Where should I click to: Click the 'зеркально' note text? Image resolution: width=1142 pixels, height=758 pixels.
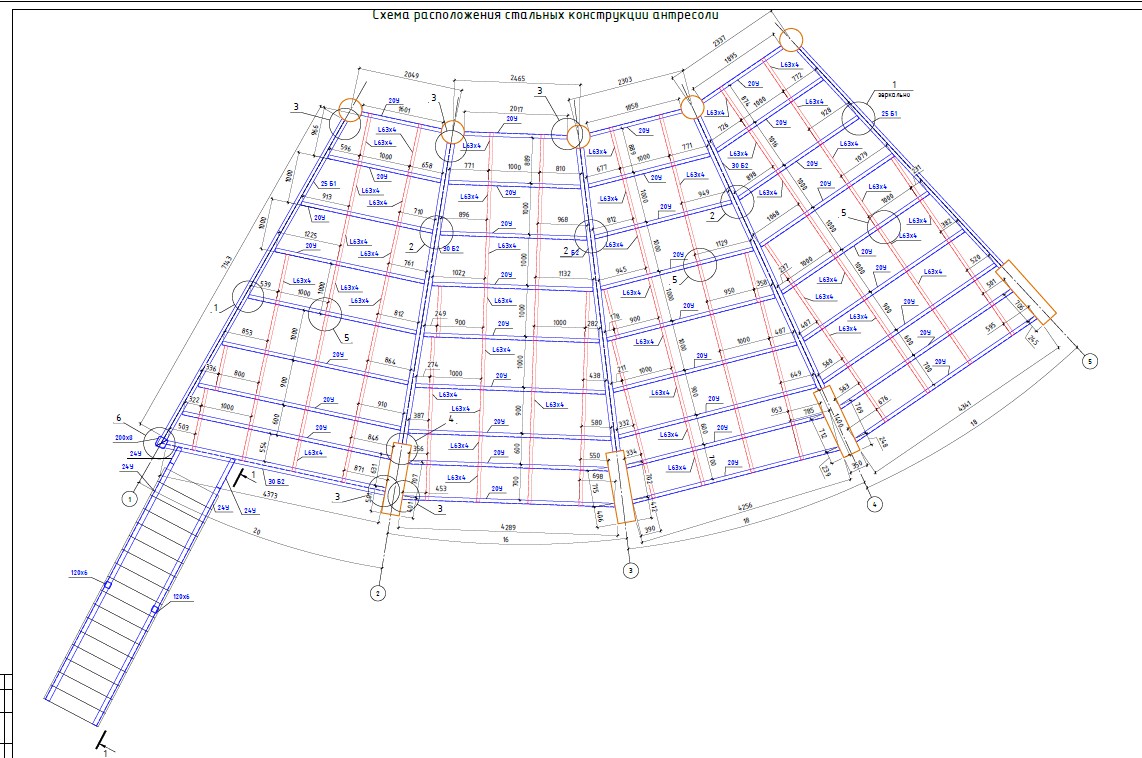[894, 95]
